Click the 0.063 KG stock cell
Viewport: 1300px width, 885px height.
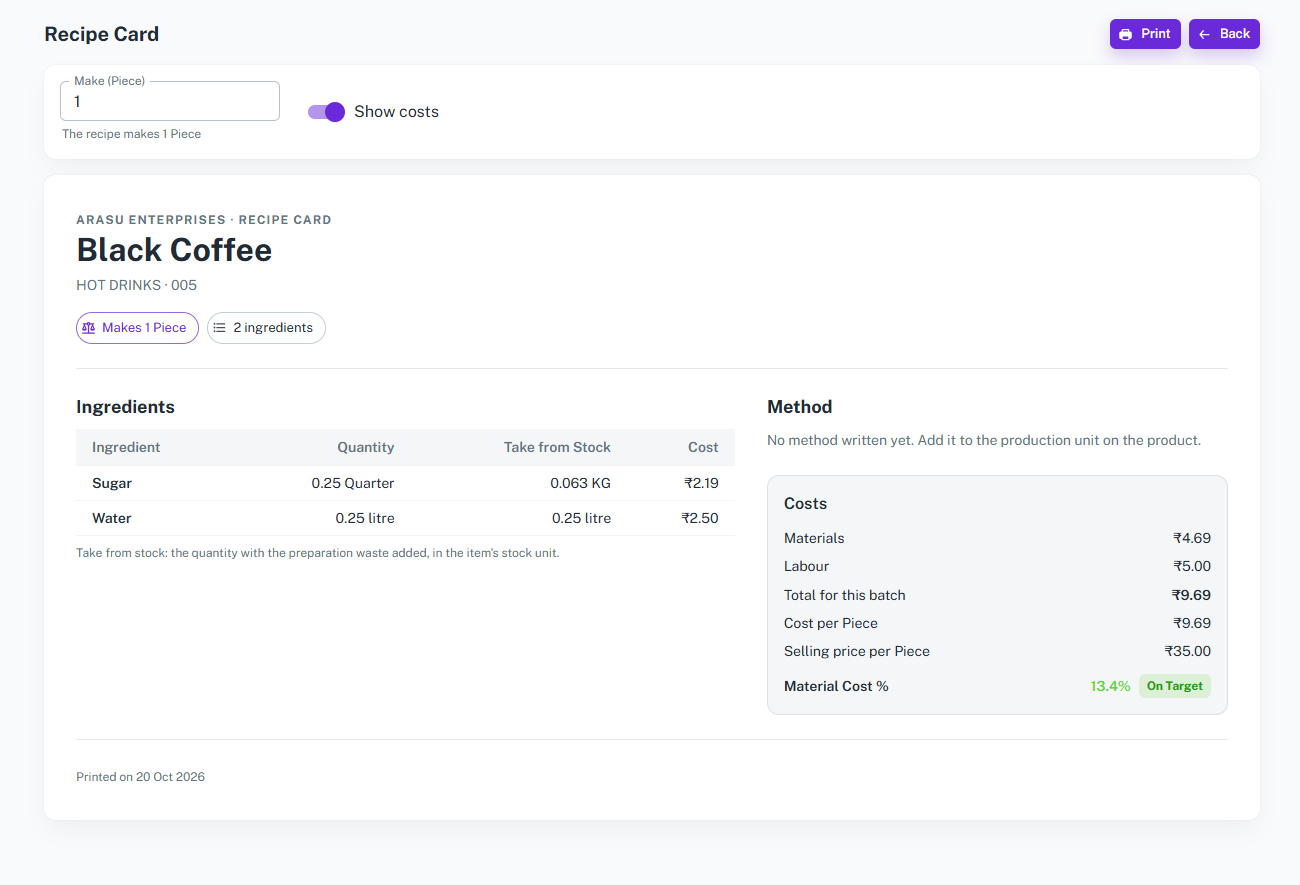coord(580,483)
